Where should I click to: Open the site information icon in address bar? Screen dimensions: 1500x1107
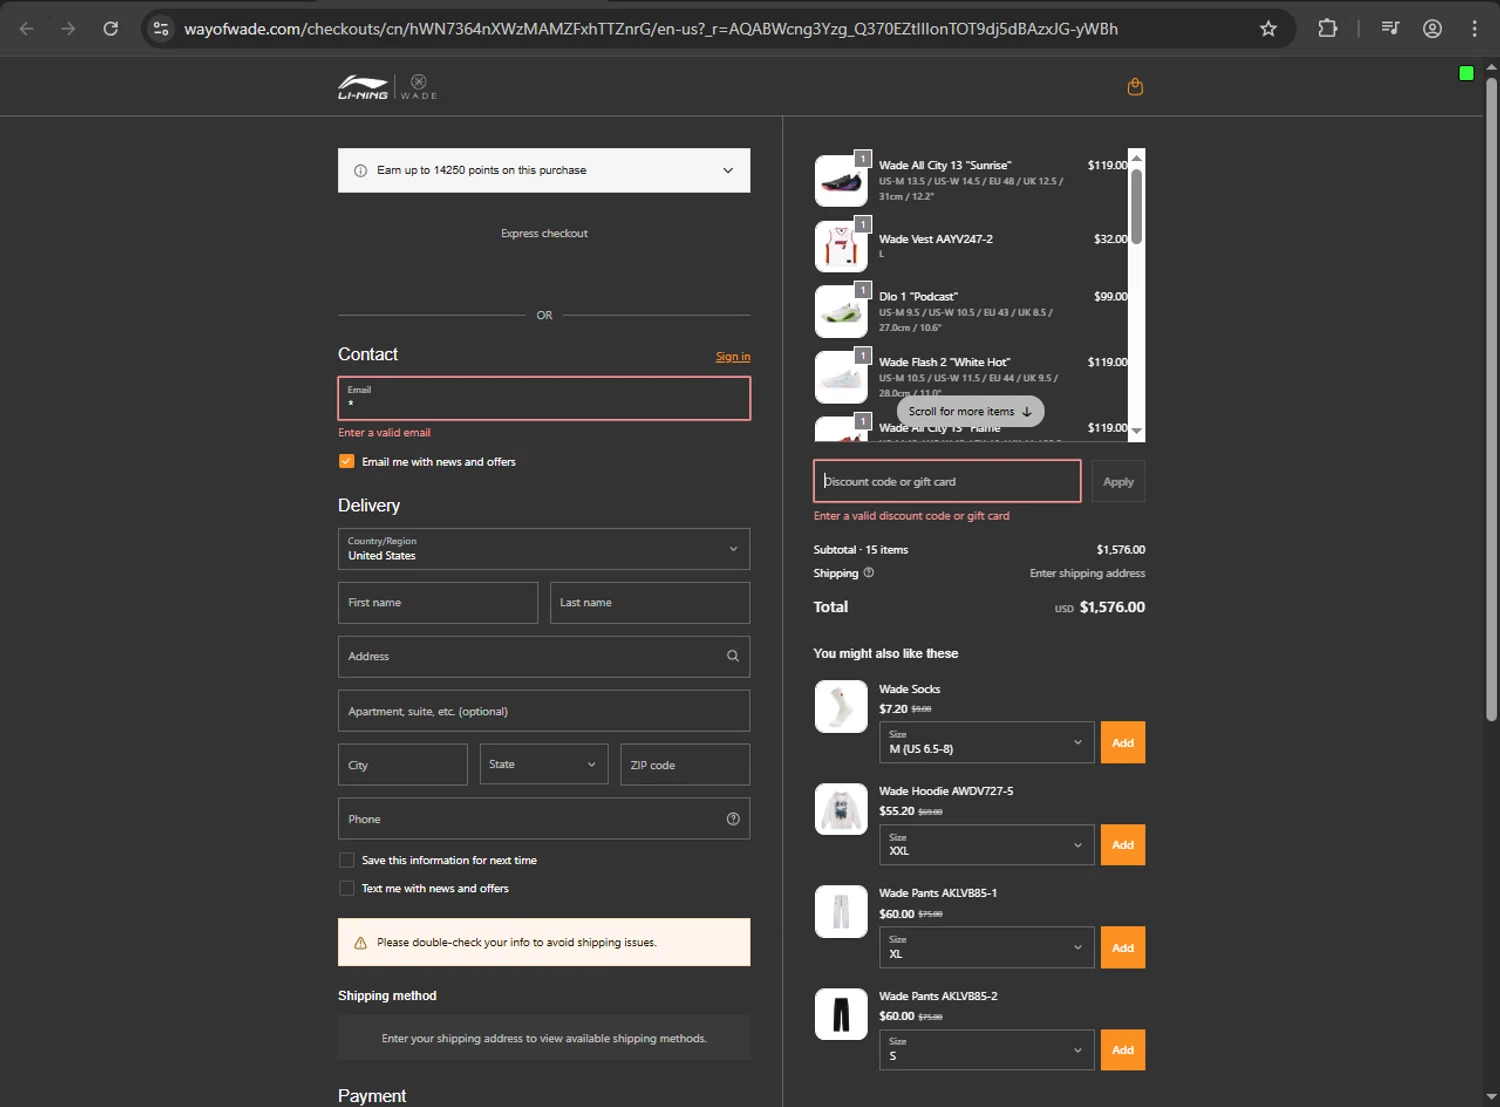pos(161,29)
